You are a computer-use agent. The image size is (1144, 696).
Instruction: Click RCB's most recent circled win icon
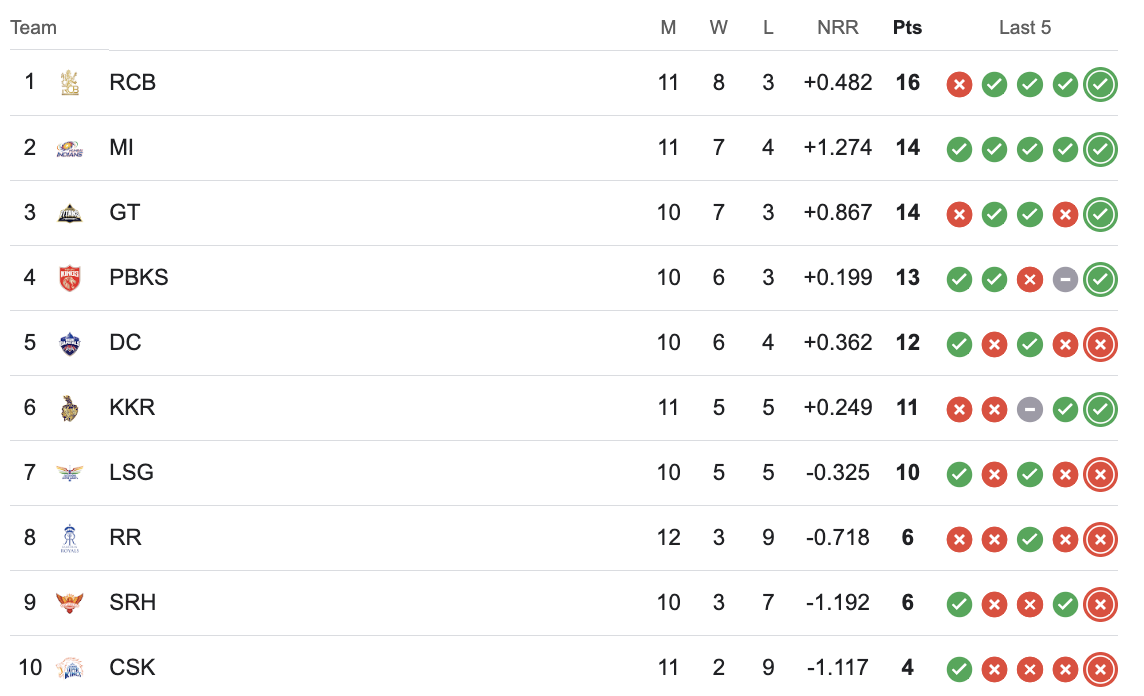(1100, 85)
